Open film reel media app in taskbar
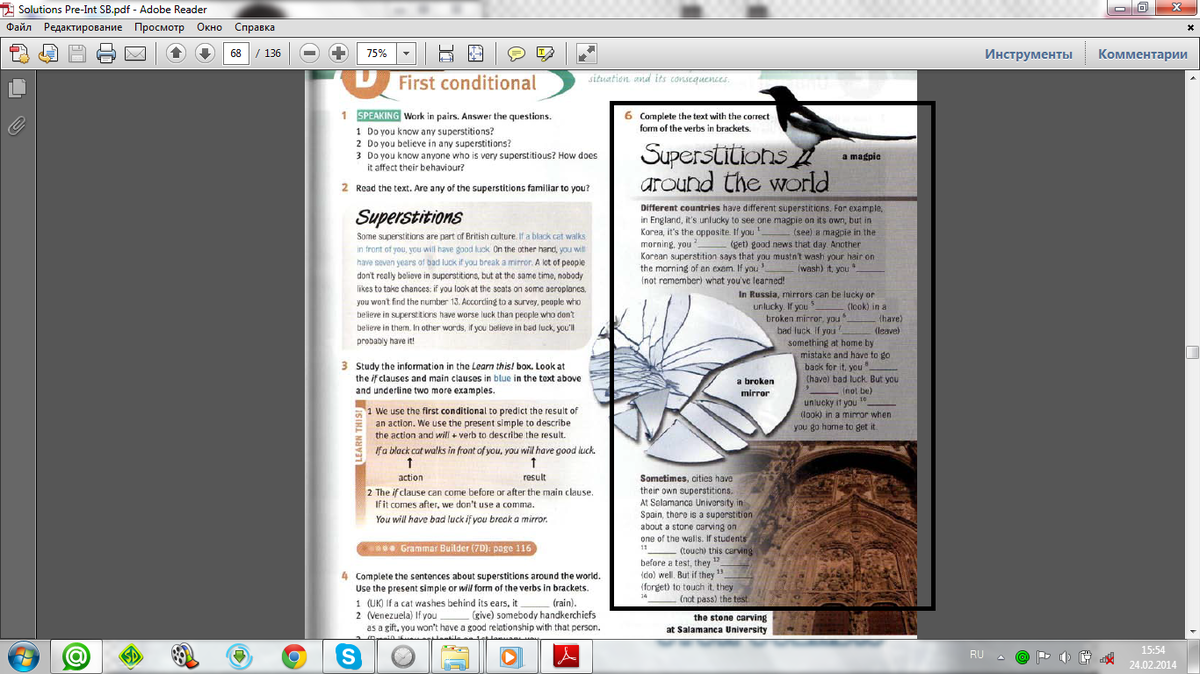Image resolution: width=1200 pixels, height=674 pixels. [185, 657]
